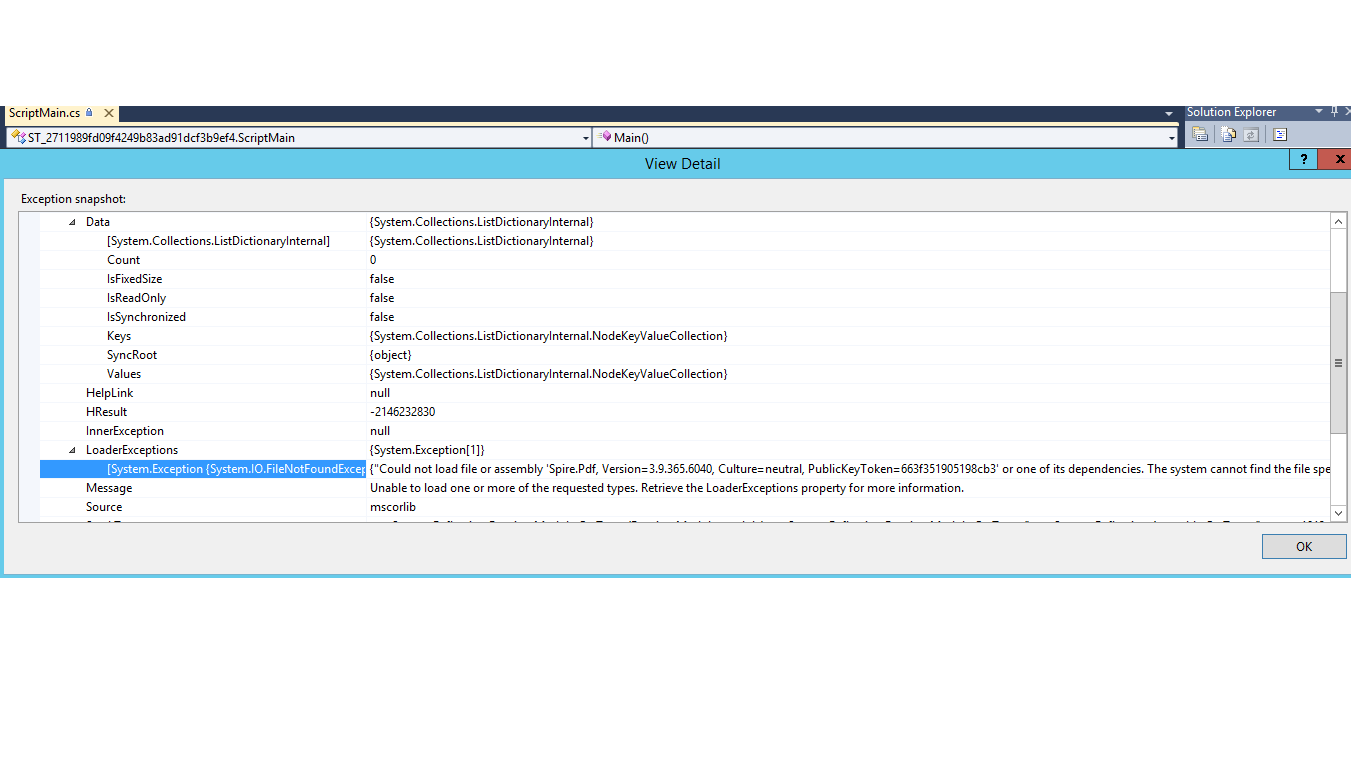
Task: Collapse the Data node
Action: click(x=72, y=222)
